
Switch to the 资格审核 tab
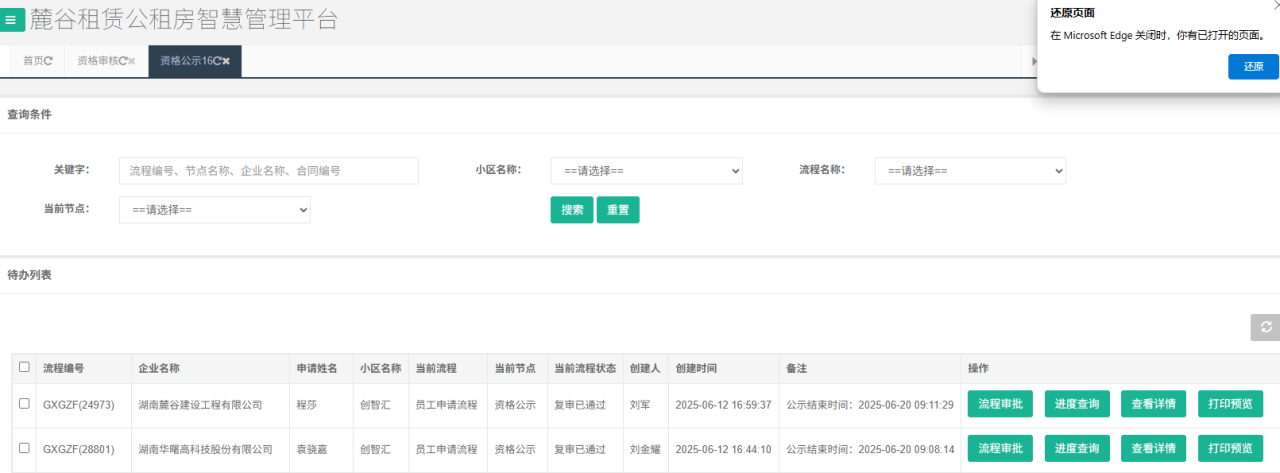[97, 61]
